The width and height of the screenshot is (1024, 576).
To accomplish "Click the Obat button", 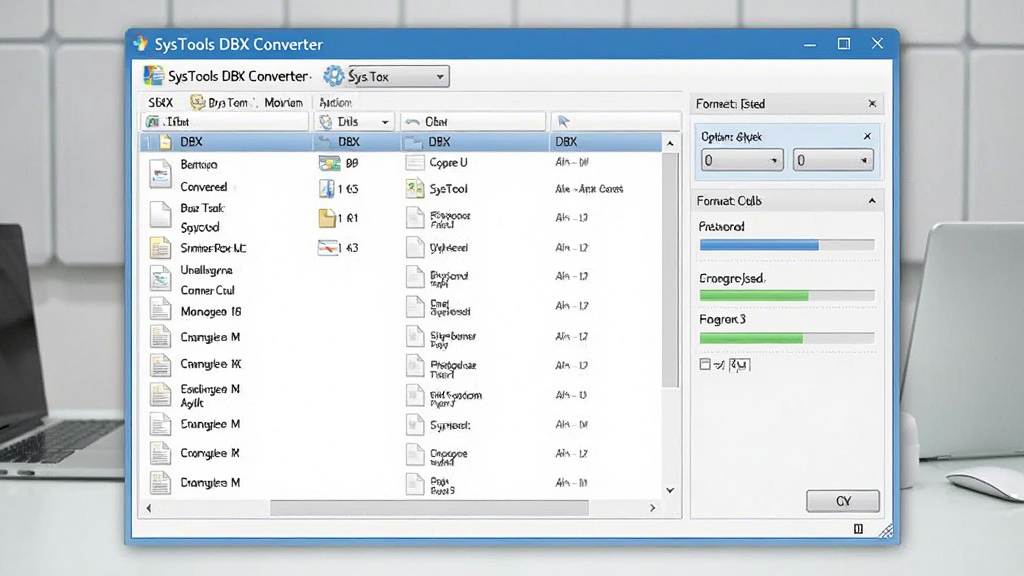I will [473, 121].
